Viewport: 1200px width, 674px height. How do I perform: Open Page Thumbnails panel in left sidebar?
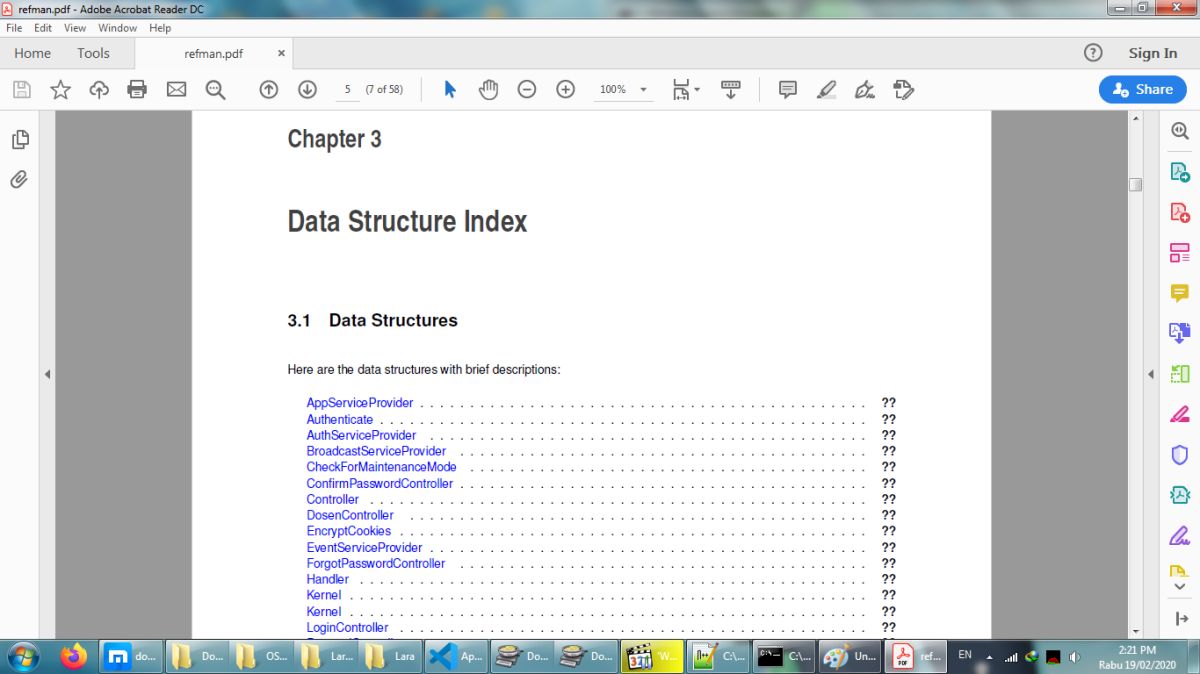(19, 140)
